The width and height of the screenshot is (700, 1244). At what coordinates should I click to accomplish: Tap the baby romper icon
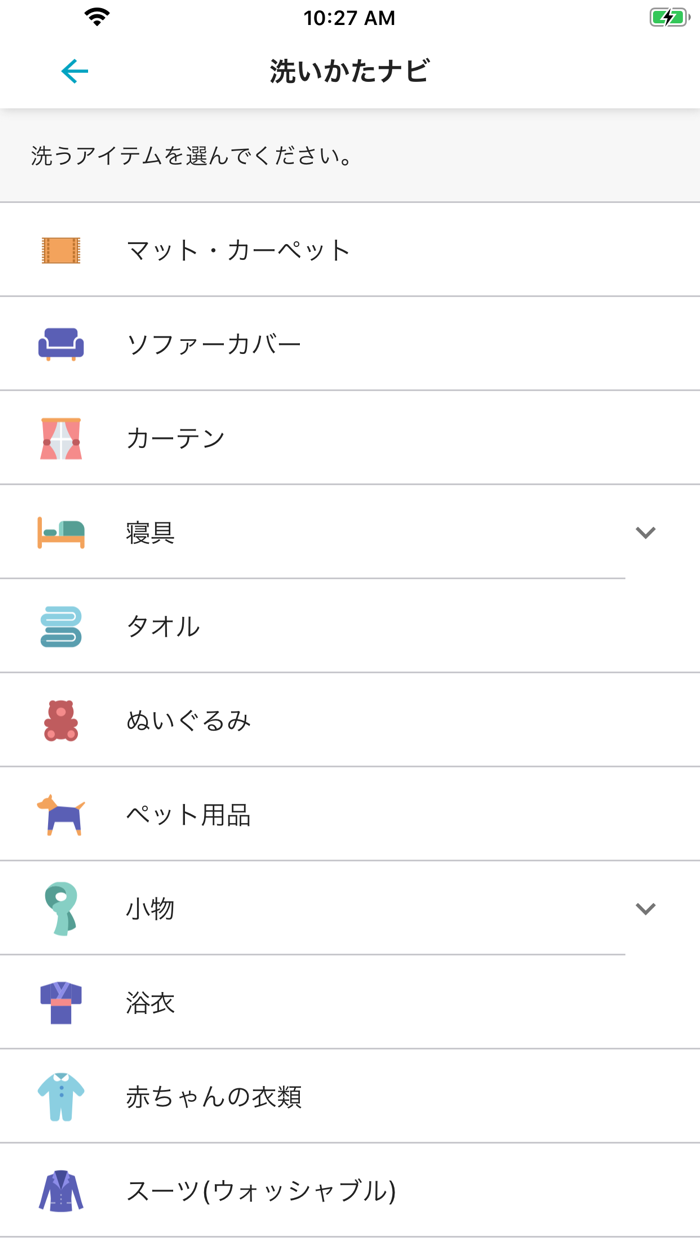tap(61, 1097)
